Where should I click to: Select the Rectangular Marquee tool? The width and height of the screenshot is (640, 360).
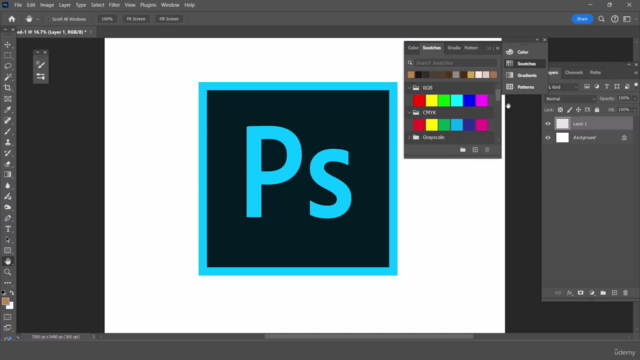pyautogui.click(x=8, y=55)
